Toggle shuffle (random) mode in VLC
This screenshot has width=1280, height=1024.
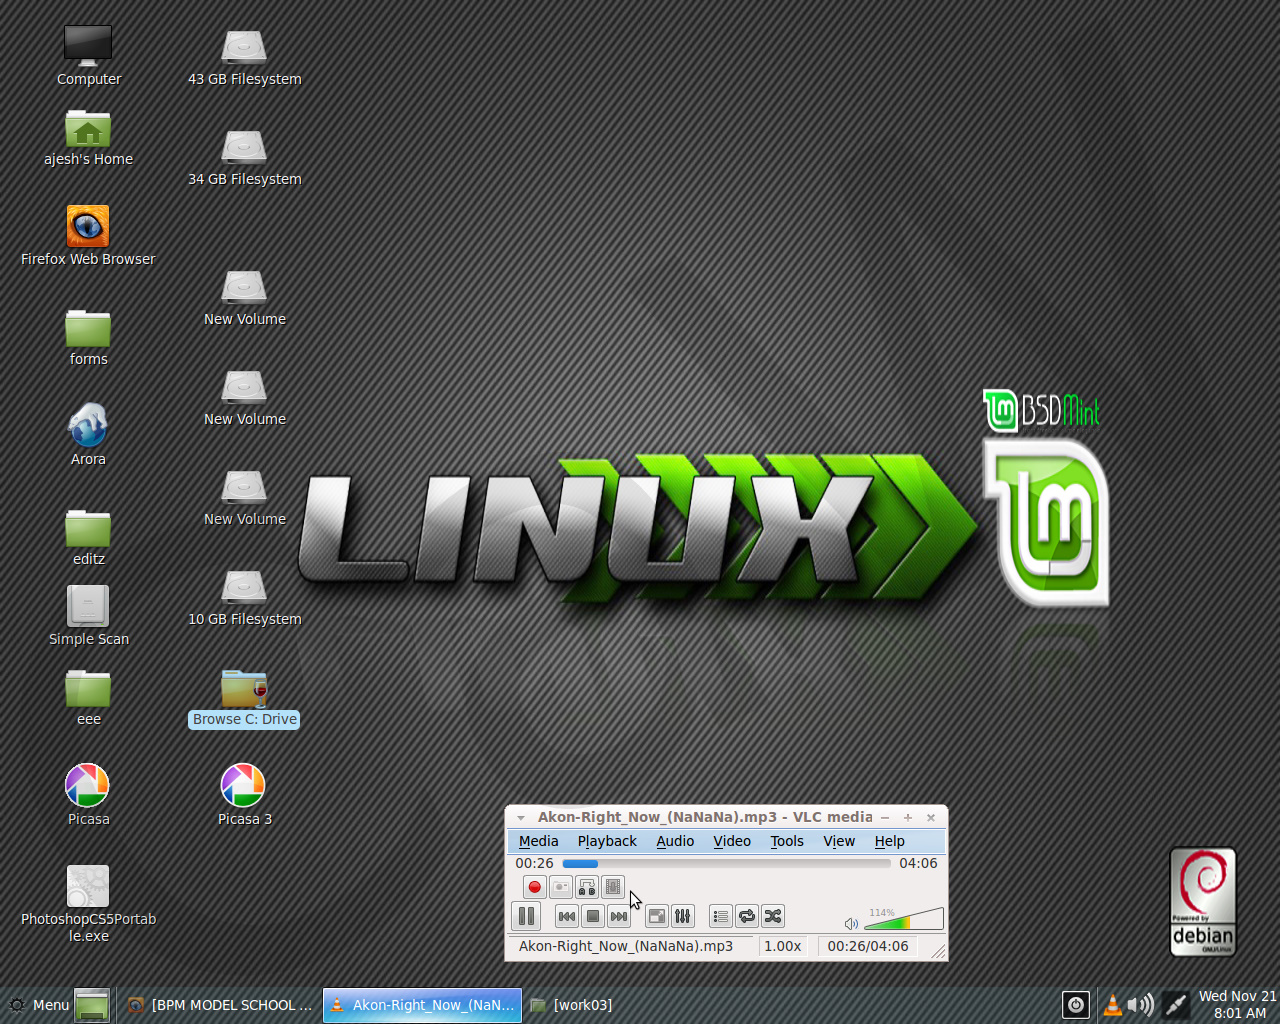coord(773,916)
